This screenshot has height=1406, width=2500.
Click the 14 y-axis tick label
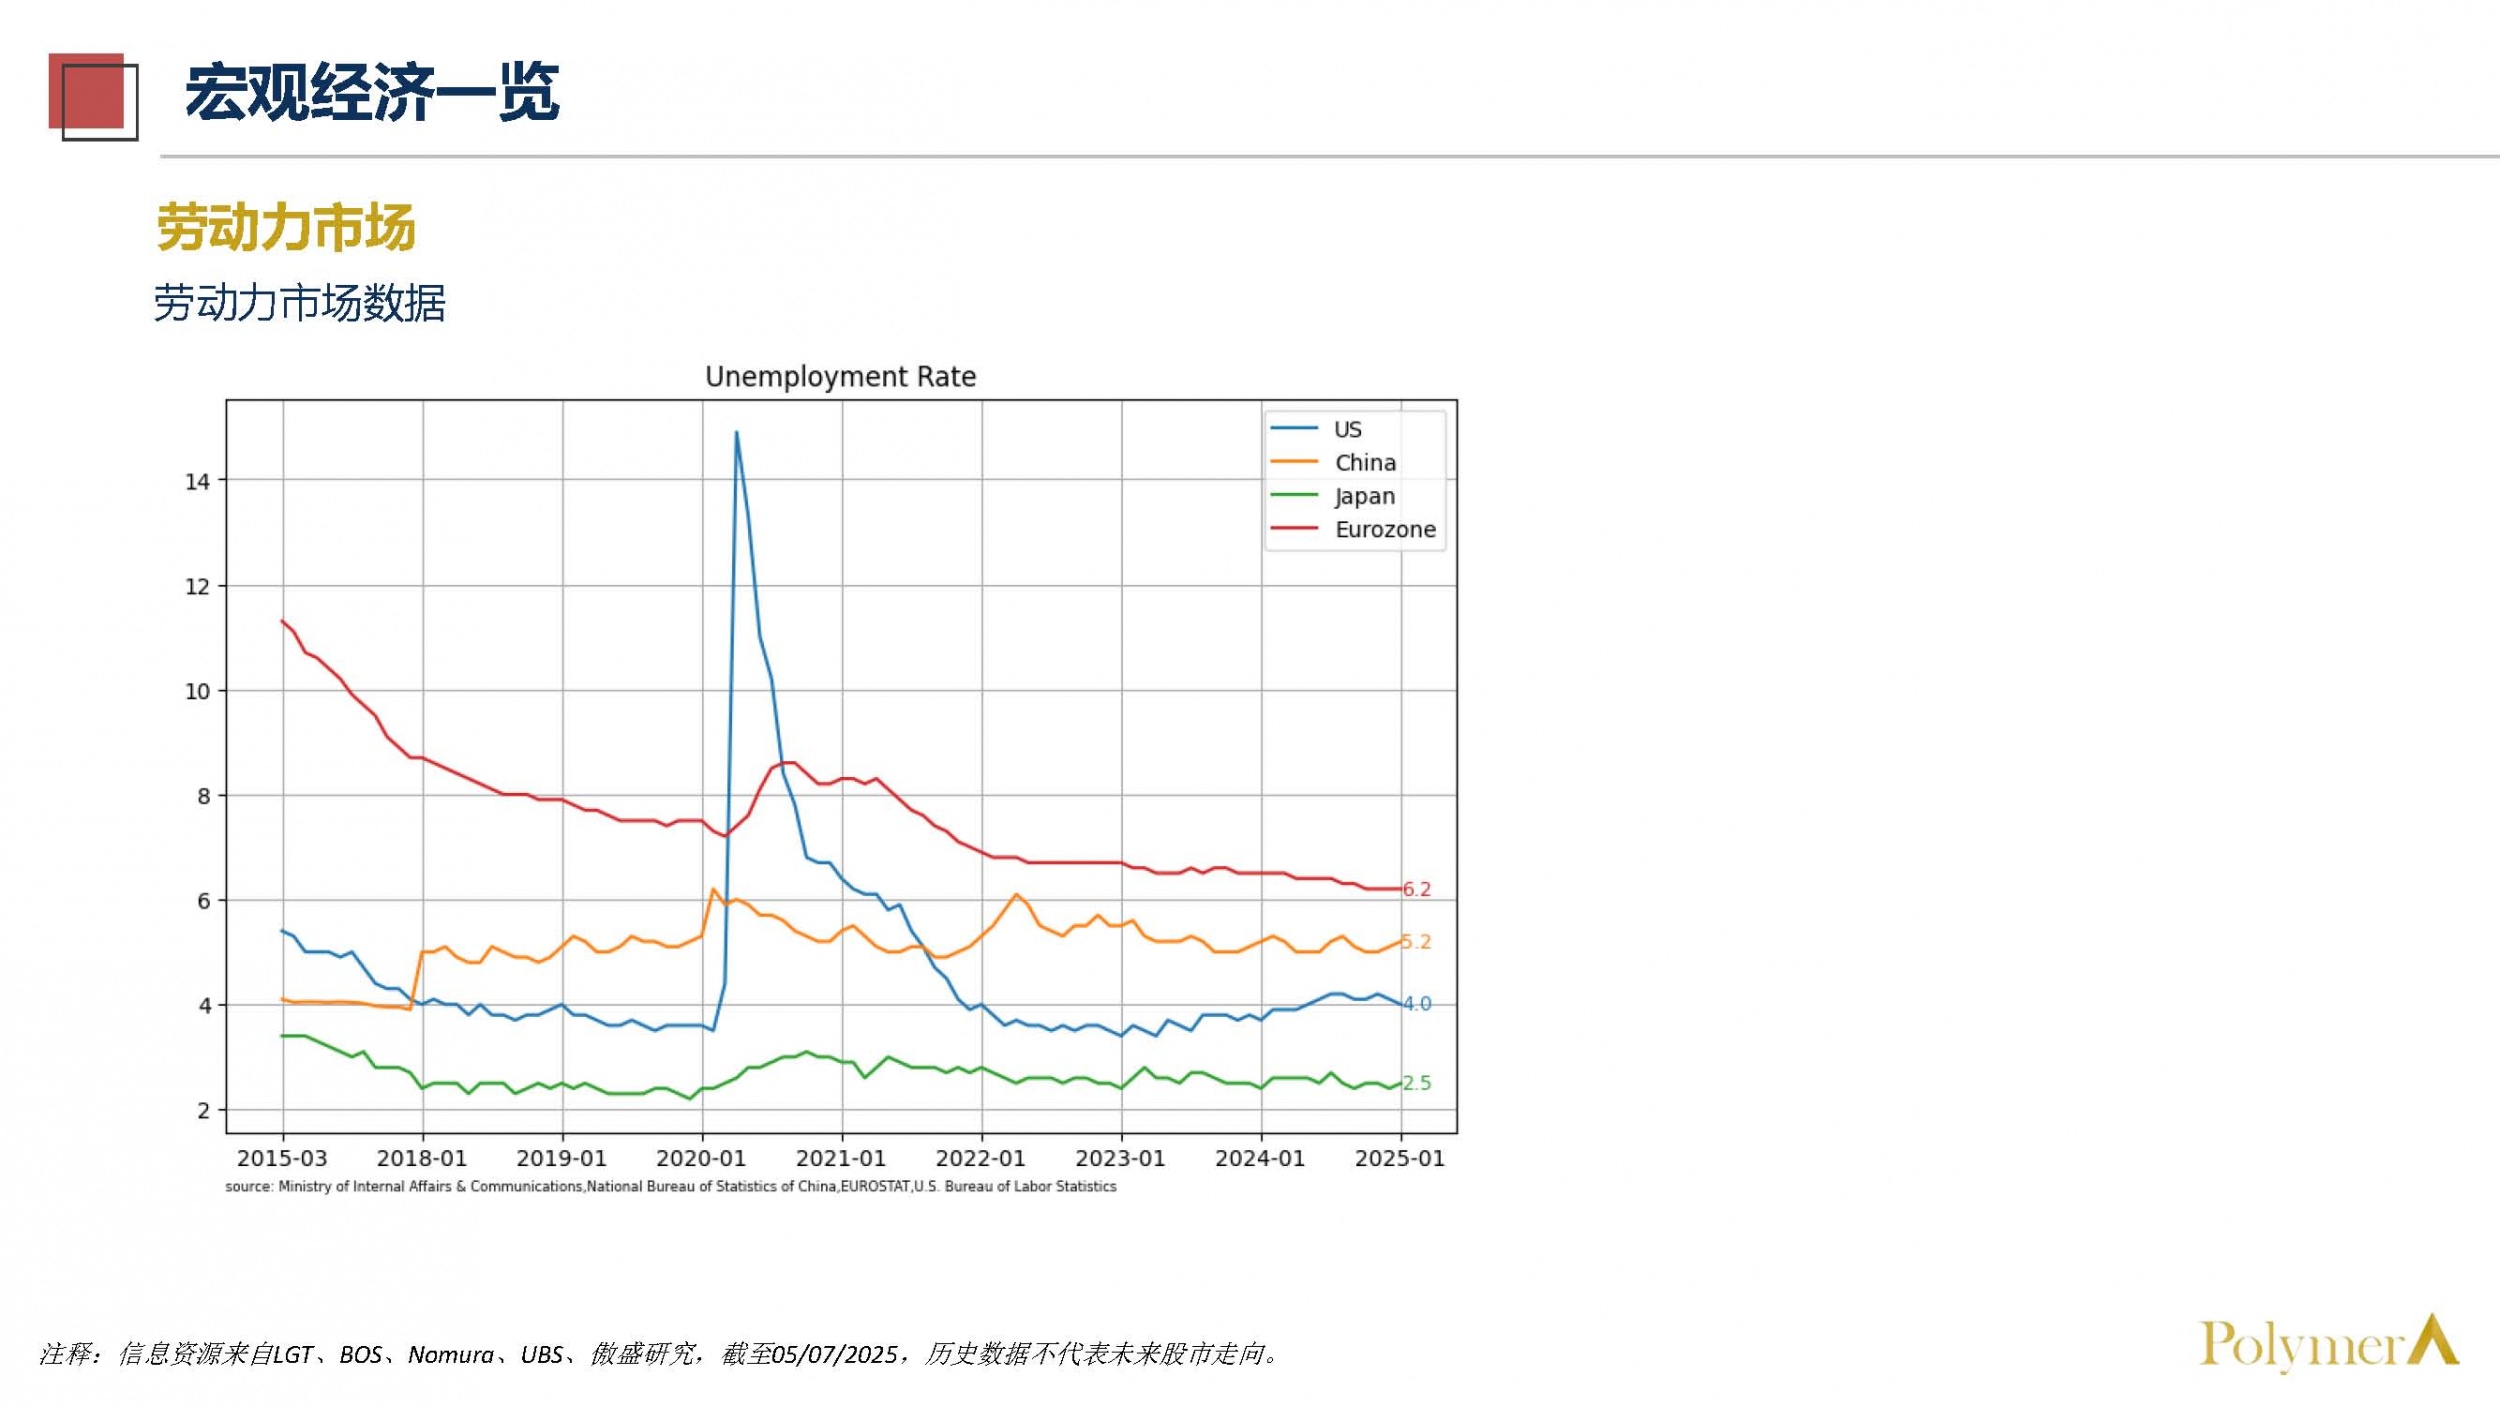click(198, 482)
